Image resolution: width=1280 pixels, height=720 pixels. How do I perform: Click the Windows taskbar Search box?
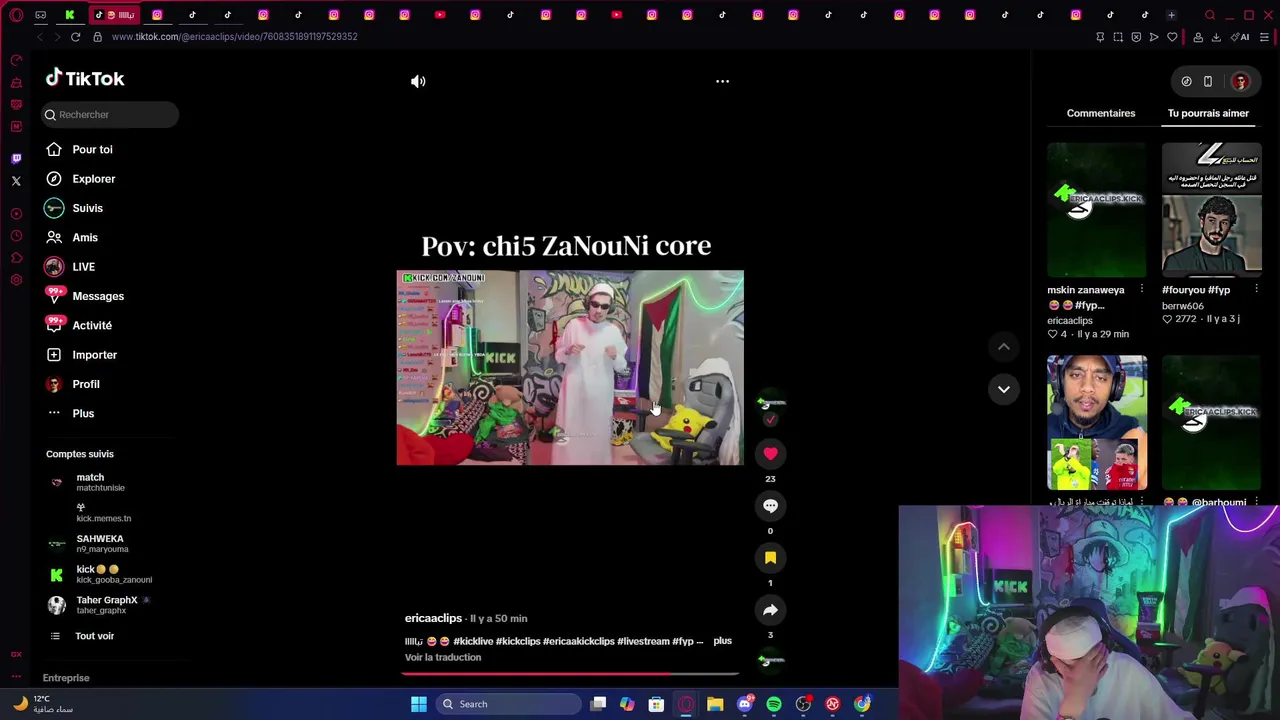coord(509,704)
